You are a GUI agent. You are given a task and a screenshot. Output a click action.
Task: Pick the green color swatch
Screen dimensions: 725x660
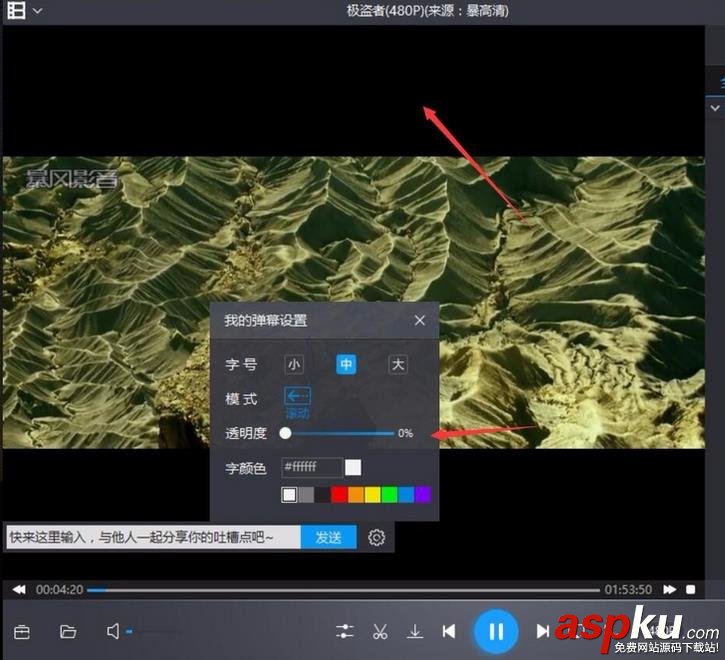[x=389, y=494]
